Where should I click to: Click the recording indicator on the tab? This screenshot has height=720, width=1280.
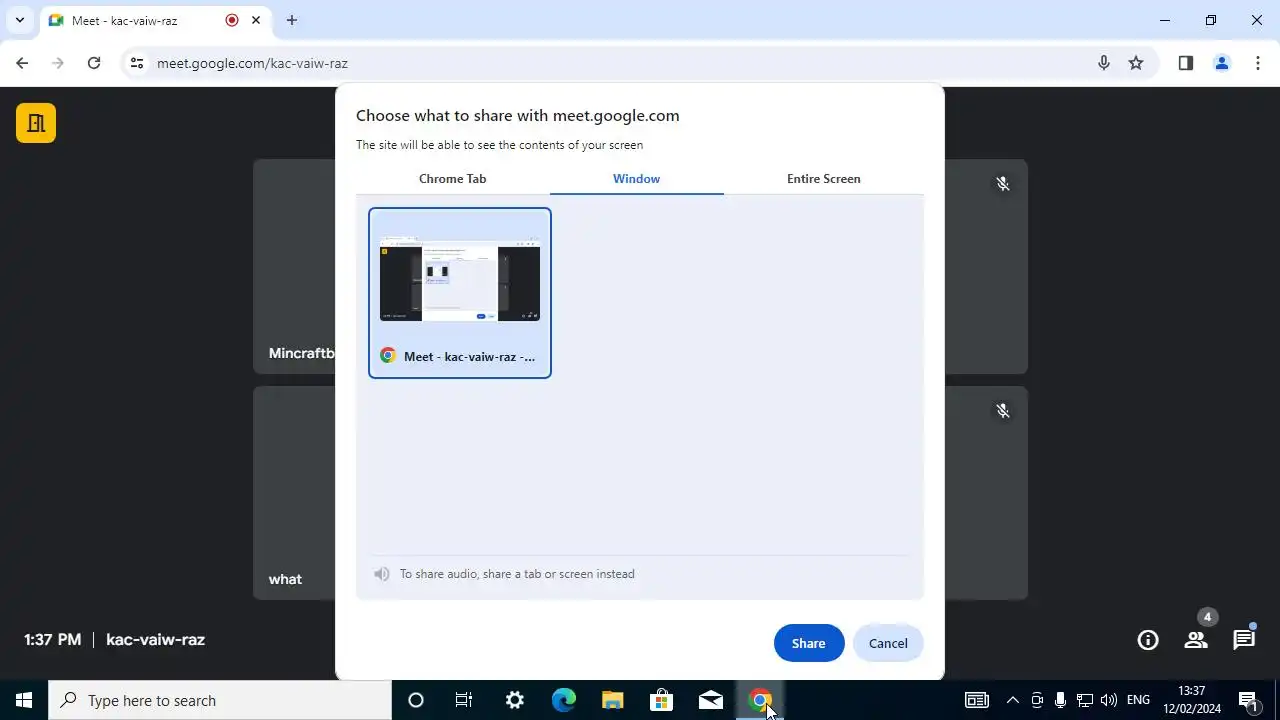click(232, 20)
